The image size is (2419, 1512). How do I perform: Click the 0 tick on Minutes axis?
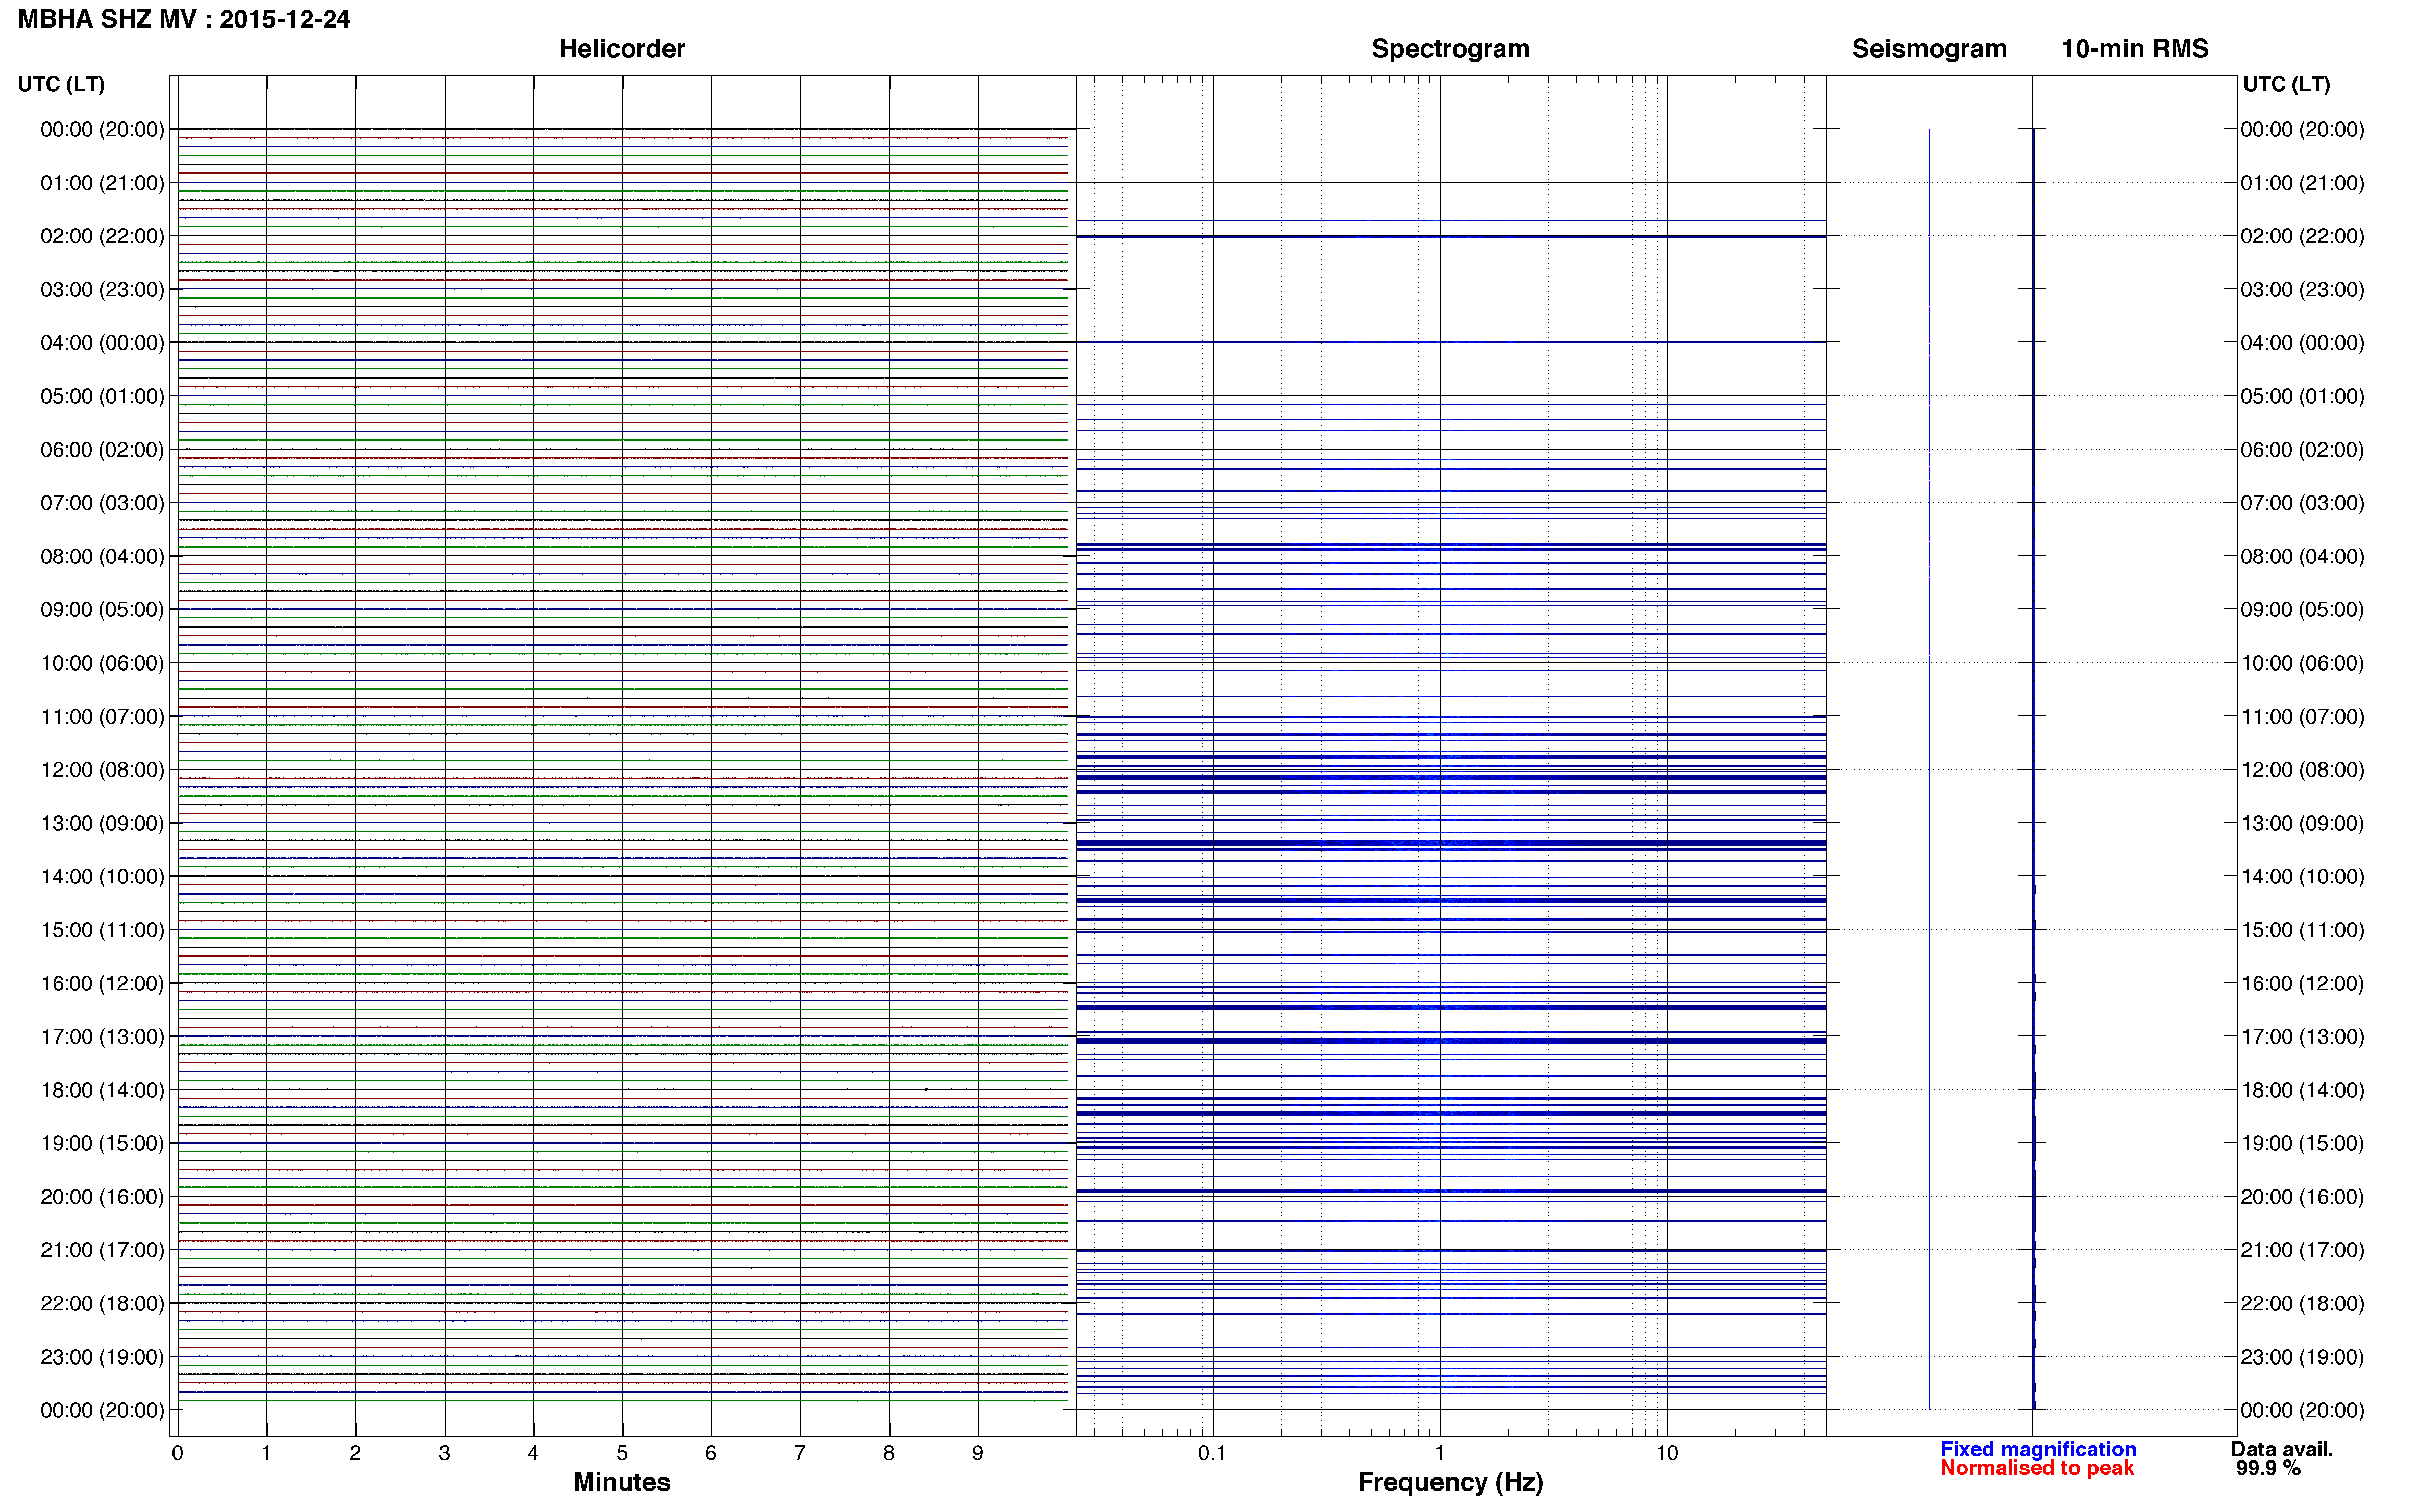(x=177, y=1453)
